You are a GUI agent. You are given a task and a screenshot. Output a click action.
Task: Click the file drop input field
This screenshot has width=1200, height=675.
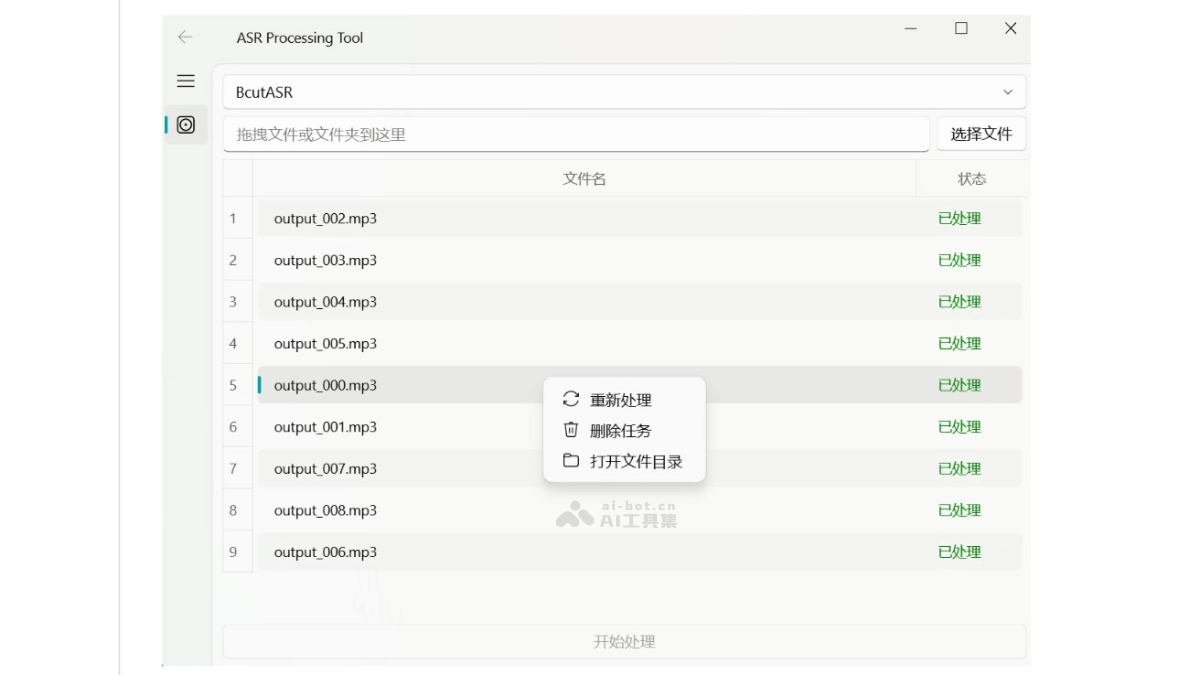point(578,133)
